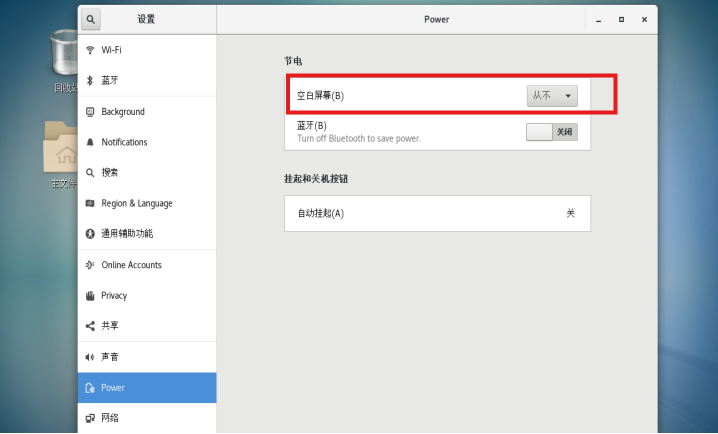718x434 pixels.
Task: Open 共享 sharing settings
Action: coord(147,326)
